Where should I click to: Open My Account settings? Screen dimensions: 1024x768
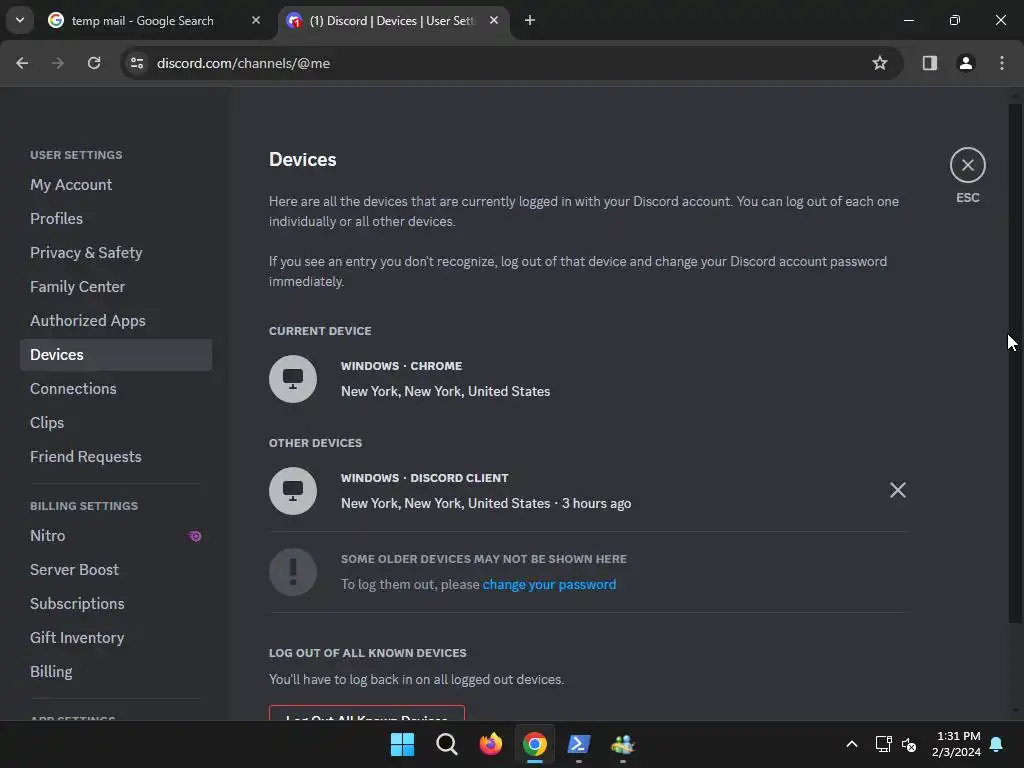coord(116,185)
